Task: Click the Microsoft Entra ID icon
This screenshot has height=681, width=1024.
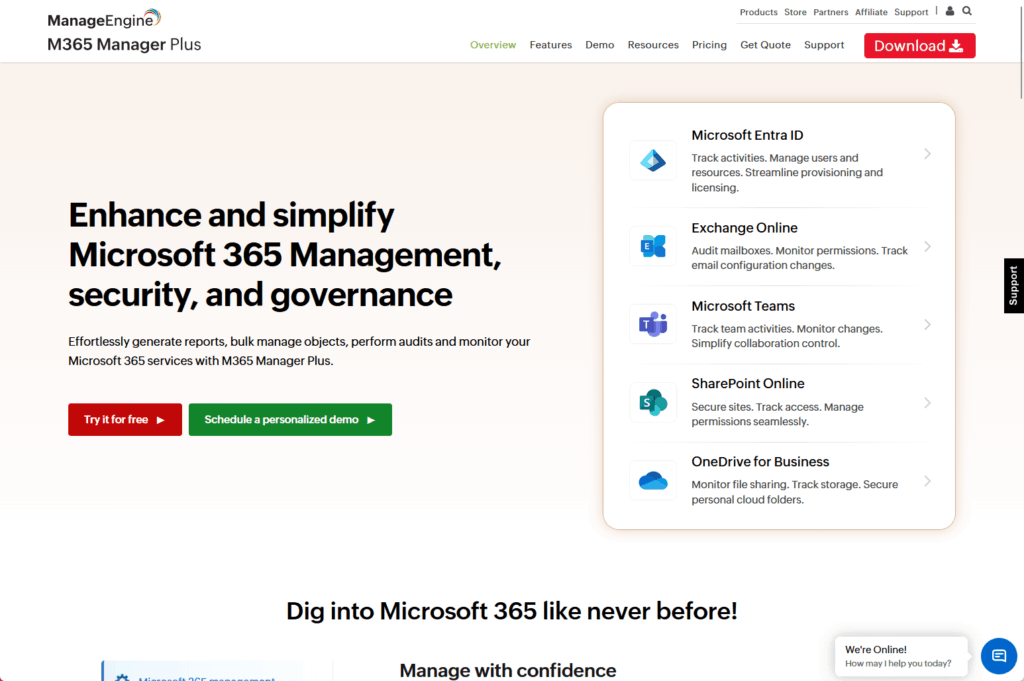Action: point(652,161)
